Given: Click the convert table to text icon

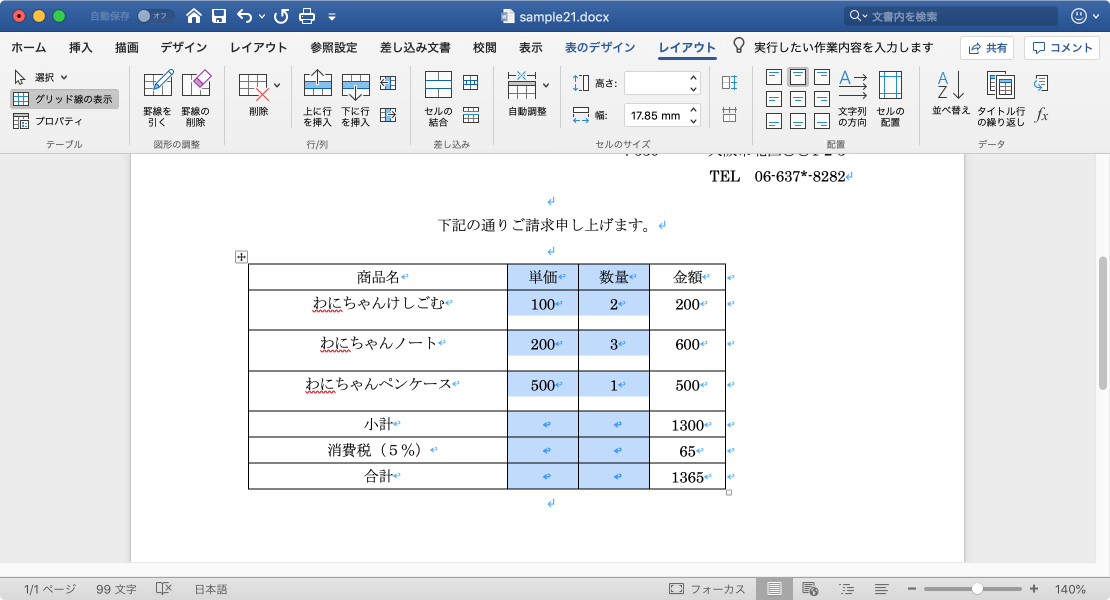Looking at the screenshot, I should [1041, 83].
